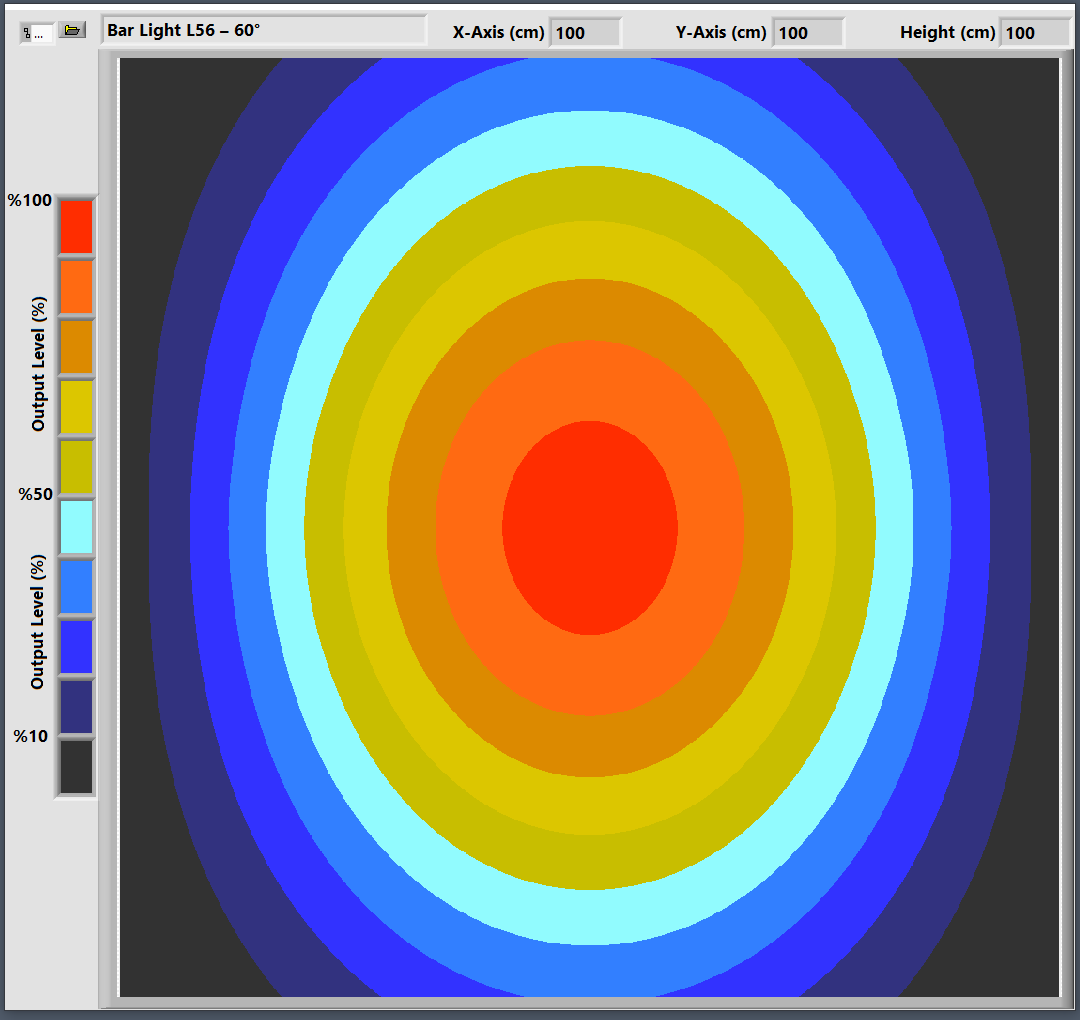Select the pure blue legend swatch
This screenshot has height=1020, width=1080.
tap(76, 647)
